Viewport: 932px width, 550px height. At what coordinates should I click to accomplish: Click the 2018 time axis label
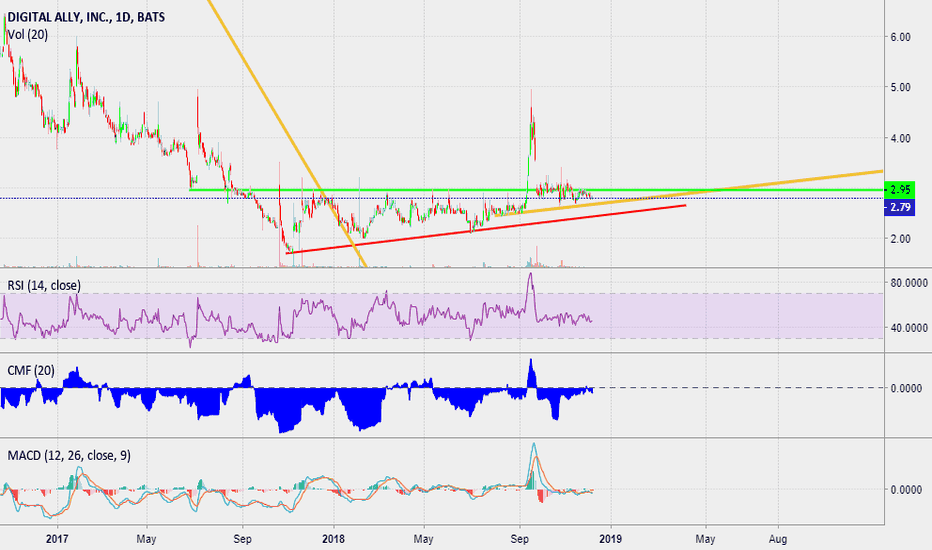333,539
